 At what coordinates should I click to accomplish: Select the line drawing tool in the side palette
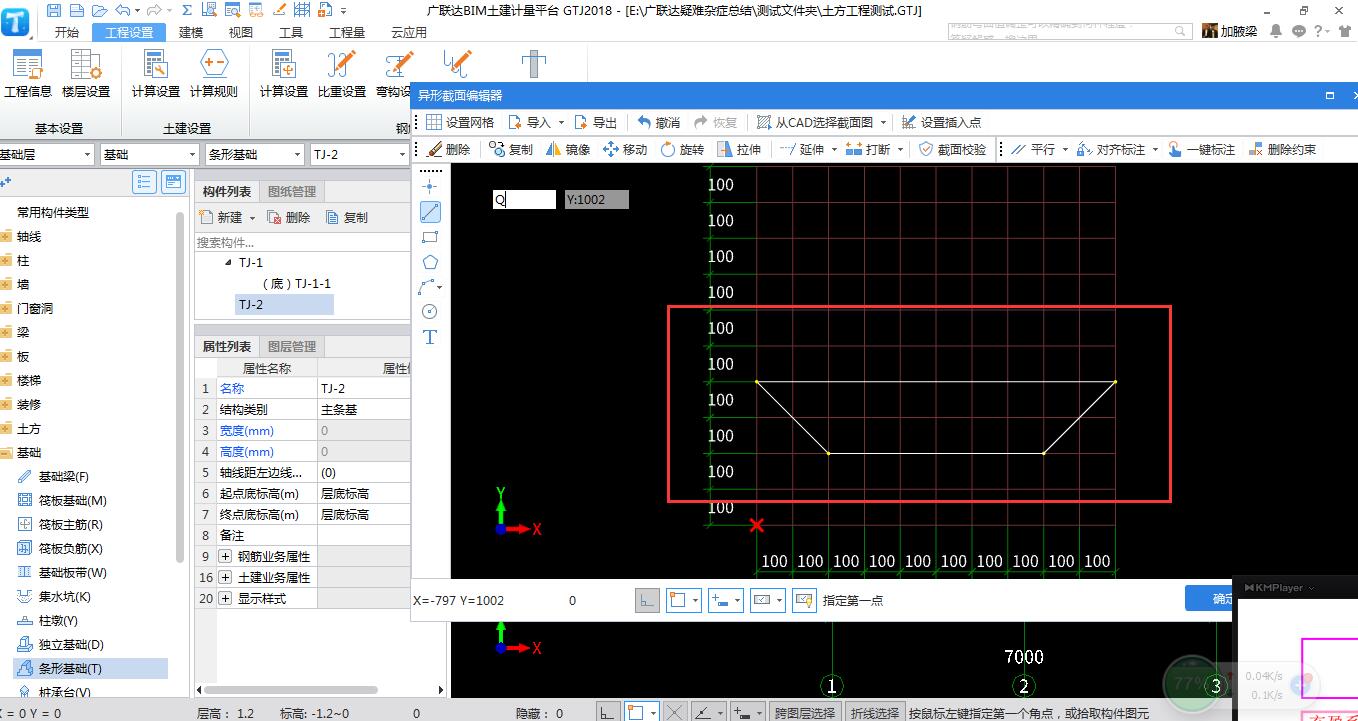pyautogui.click(x=430, y=212)
